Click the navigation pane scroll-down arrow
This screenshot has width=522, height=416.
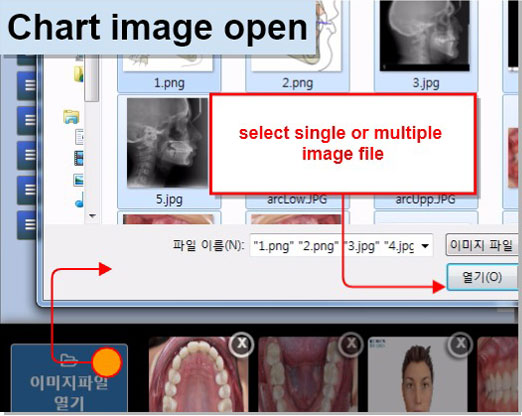click(x=92, y=216)
